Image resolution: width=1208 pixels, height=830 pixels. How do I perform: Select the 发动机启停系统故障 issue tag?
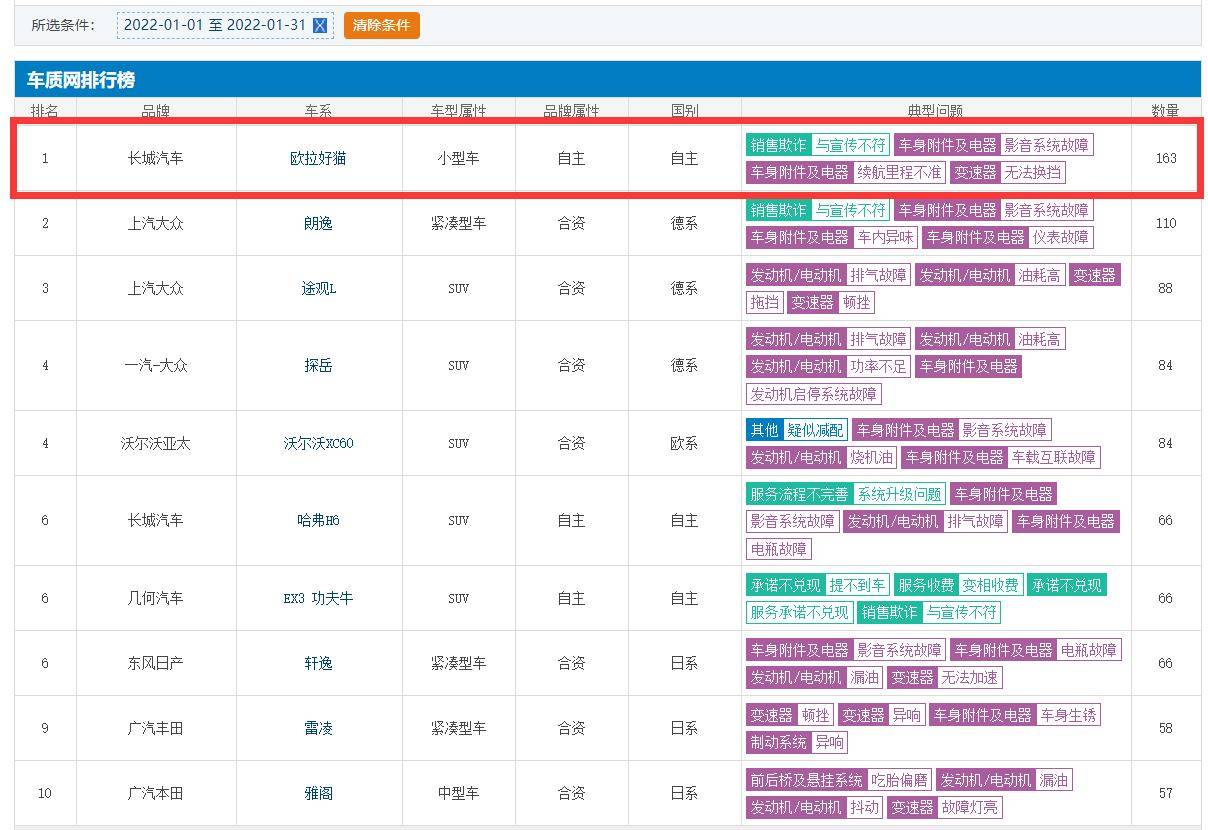point(814,394)
